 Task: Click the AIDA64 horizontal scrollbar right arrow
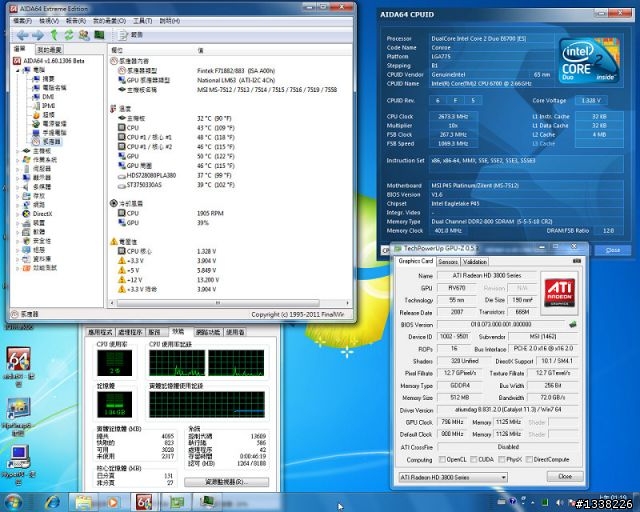347,303
